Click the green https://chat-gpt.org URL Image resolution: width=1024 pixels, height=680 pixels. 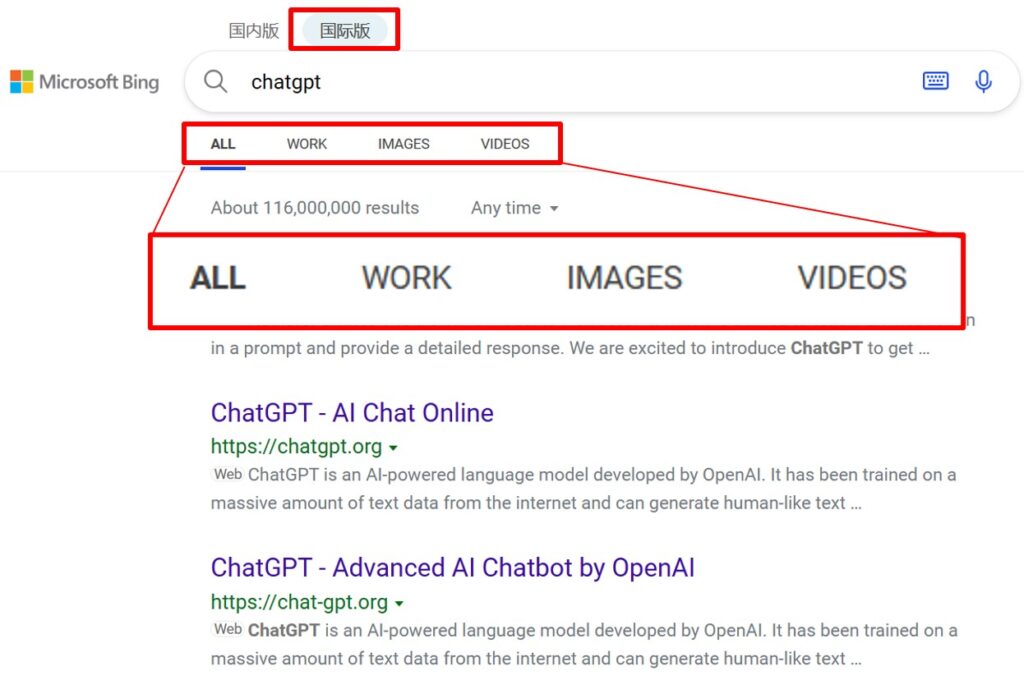pyautogui.click(x=299, y=602)
